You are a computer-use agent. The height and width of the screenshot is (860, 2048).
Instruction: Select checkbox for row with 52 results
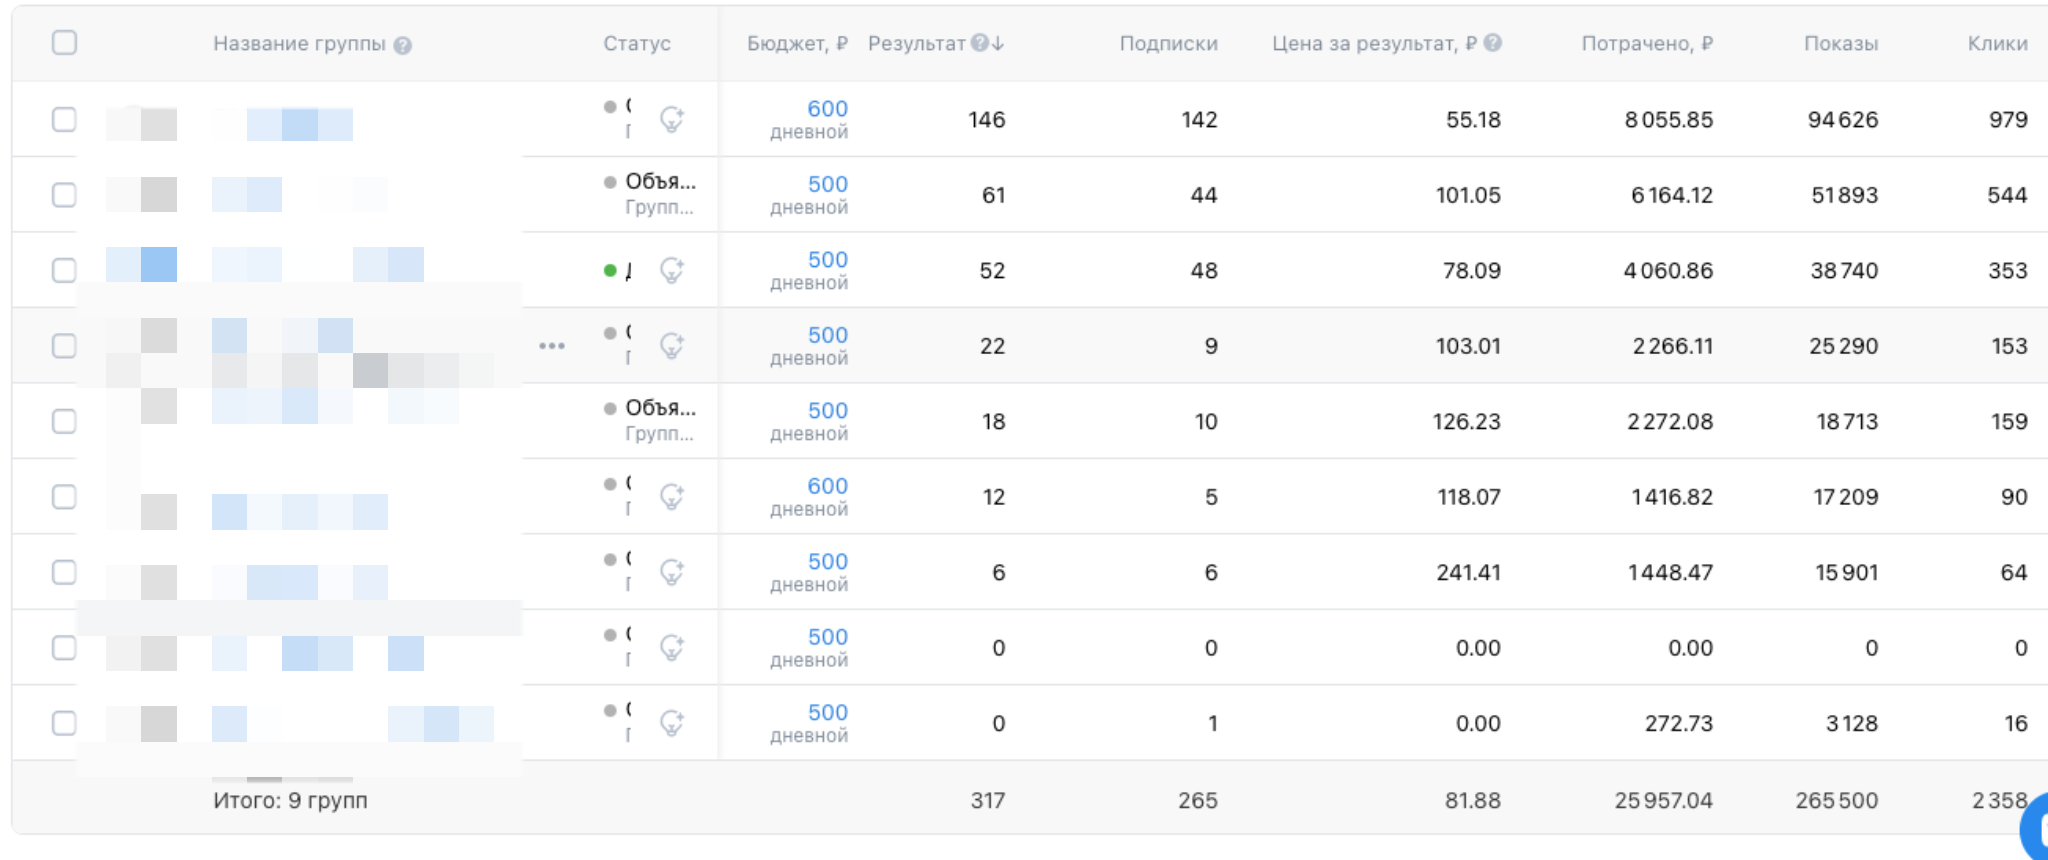coord(64,271)
